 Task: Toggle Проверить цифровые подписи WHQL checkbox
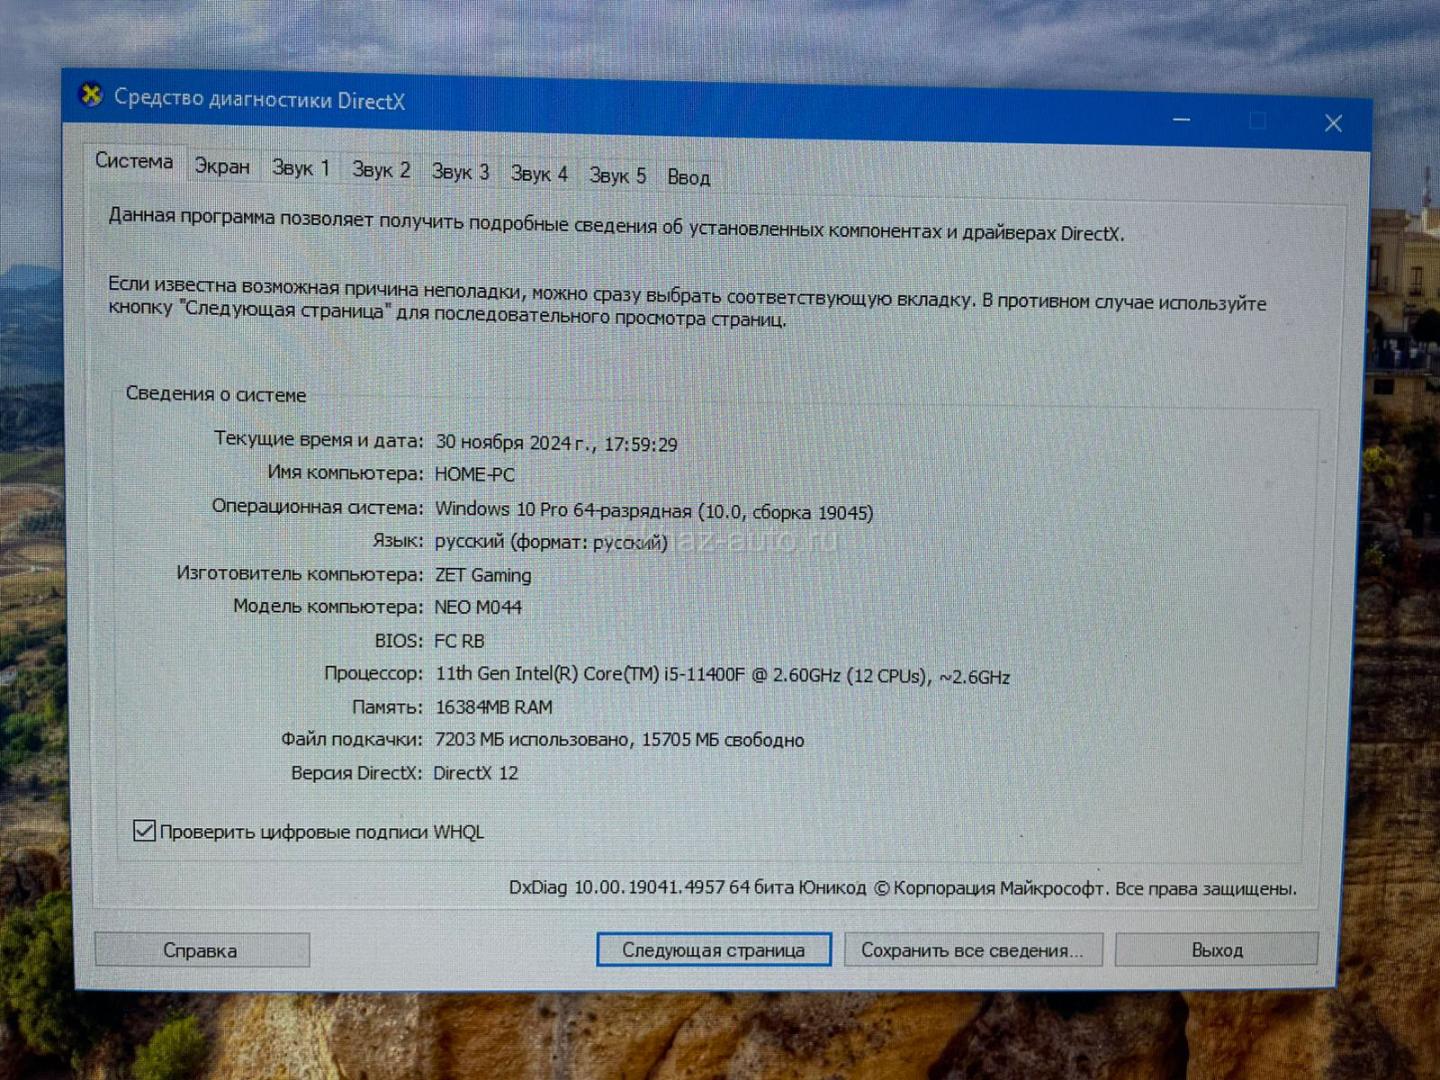[144, 830]
